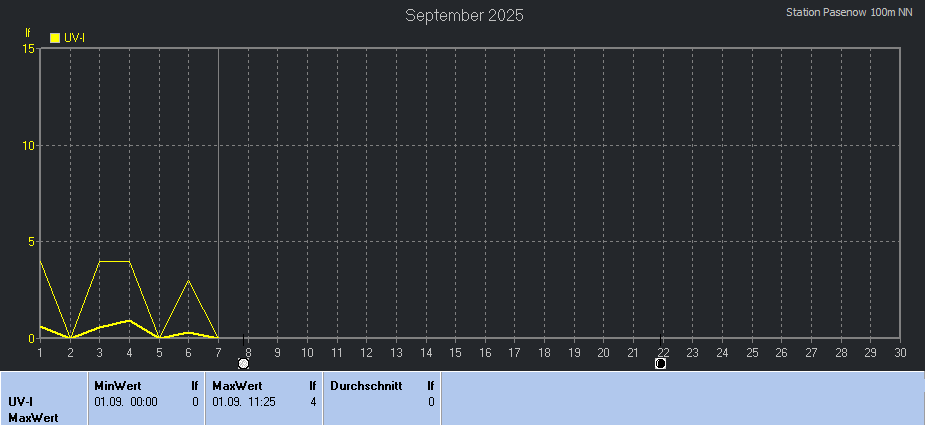
Task: Select day 17 on the x-axis
Action: click(x=515, y=352)
